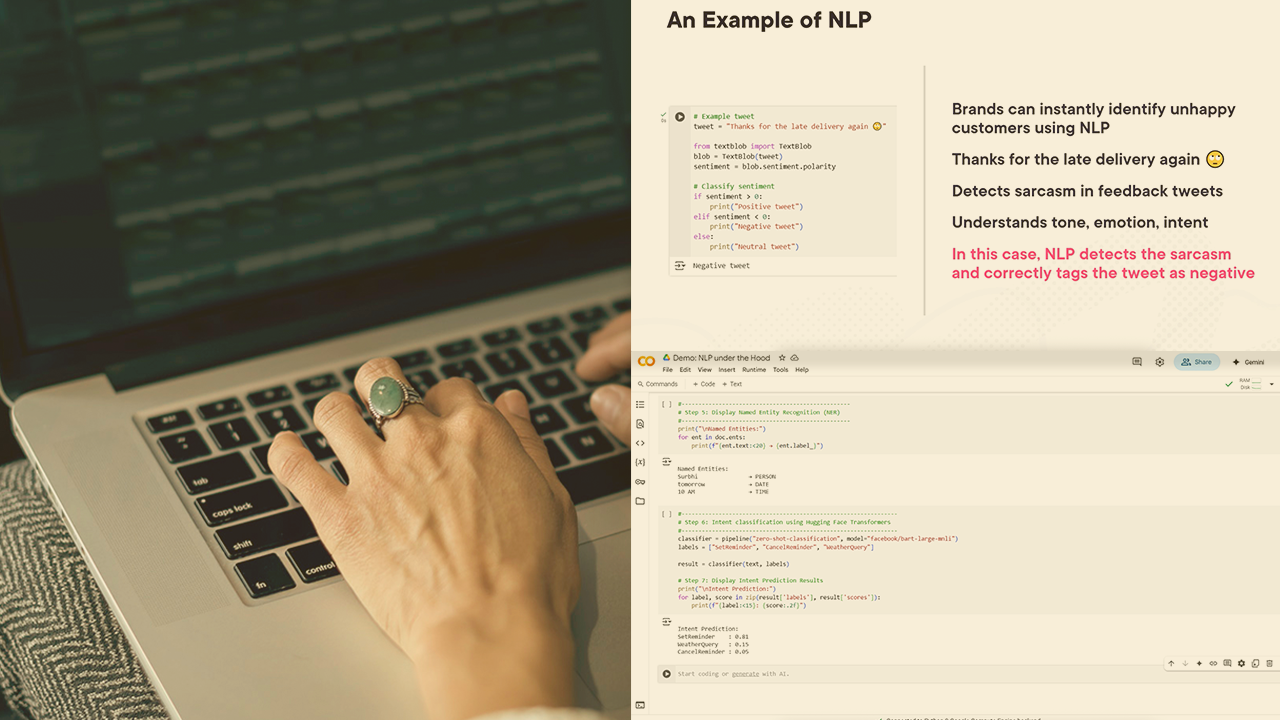This screenshot has width=1280, height=720.
Task: Open the files folder icon in sidebar
Action: (x=640, y=500)
